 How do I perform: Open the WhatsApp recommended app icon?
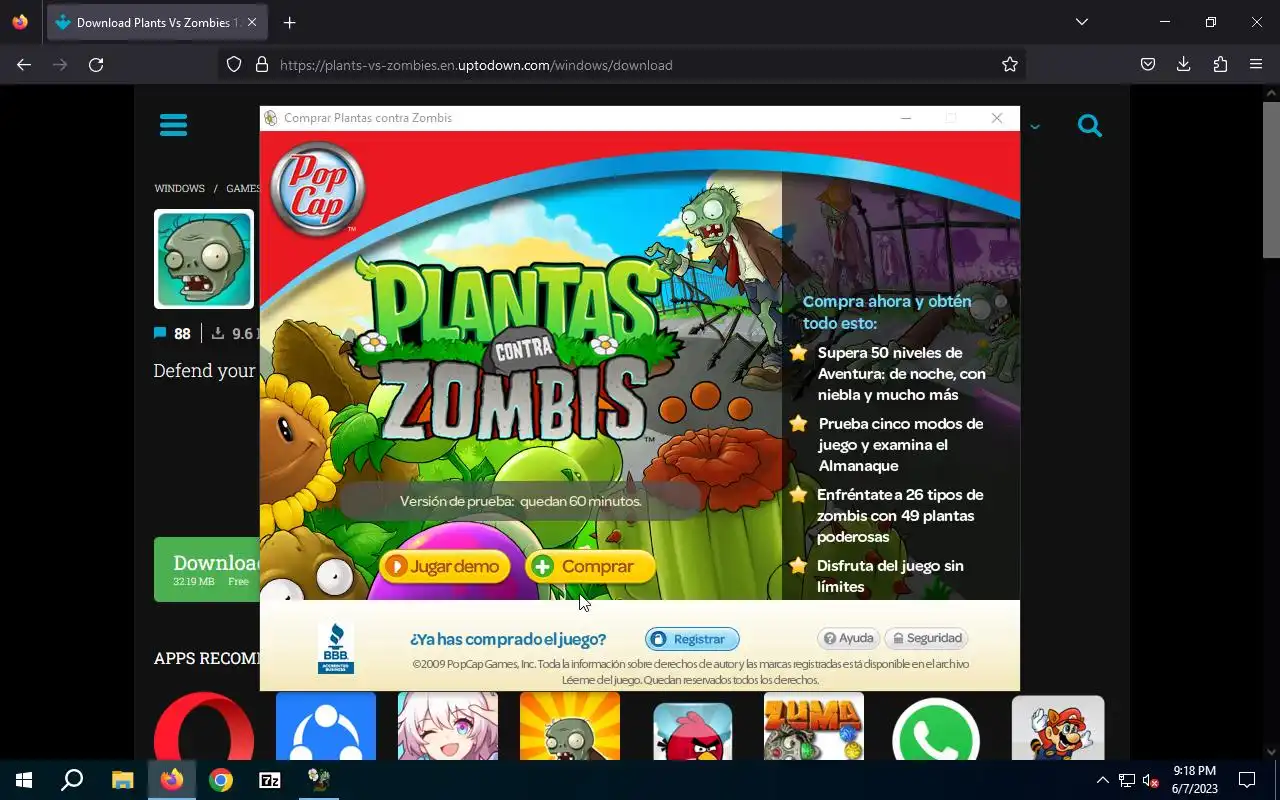pos(936,729)
